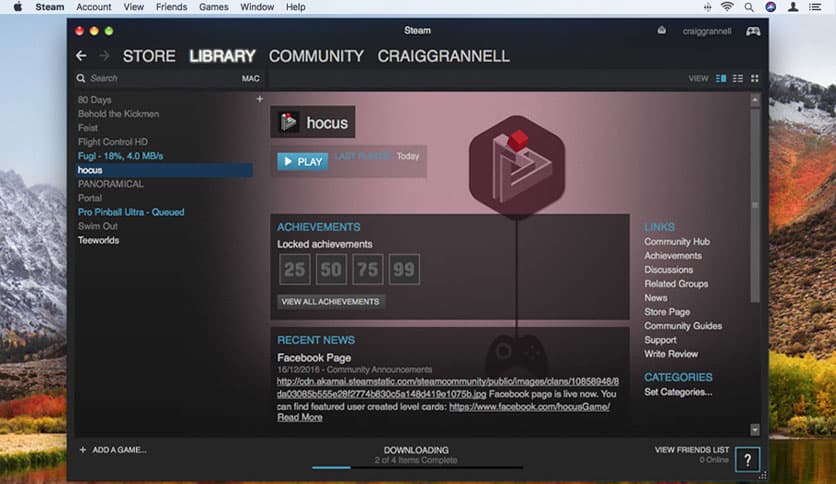Switch to list view icon
This screenshot has height=484, width=836.
pos(738,78)
